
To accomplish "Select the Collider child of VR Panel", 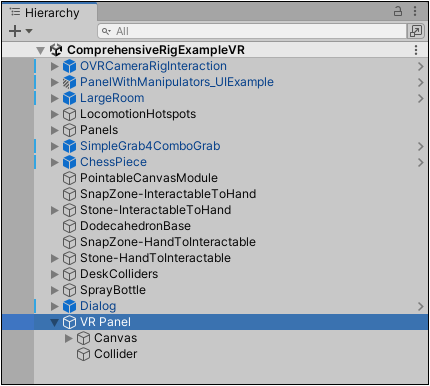I will 115,354.
